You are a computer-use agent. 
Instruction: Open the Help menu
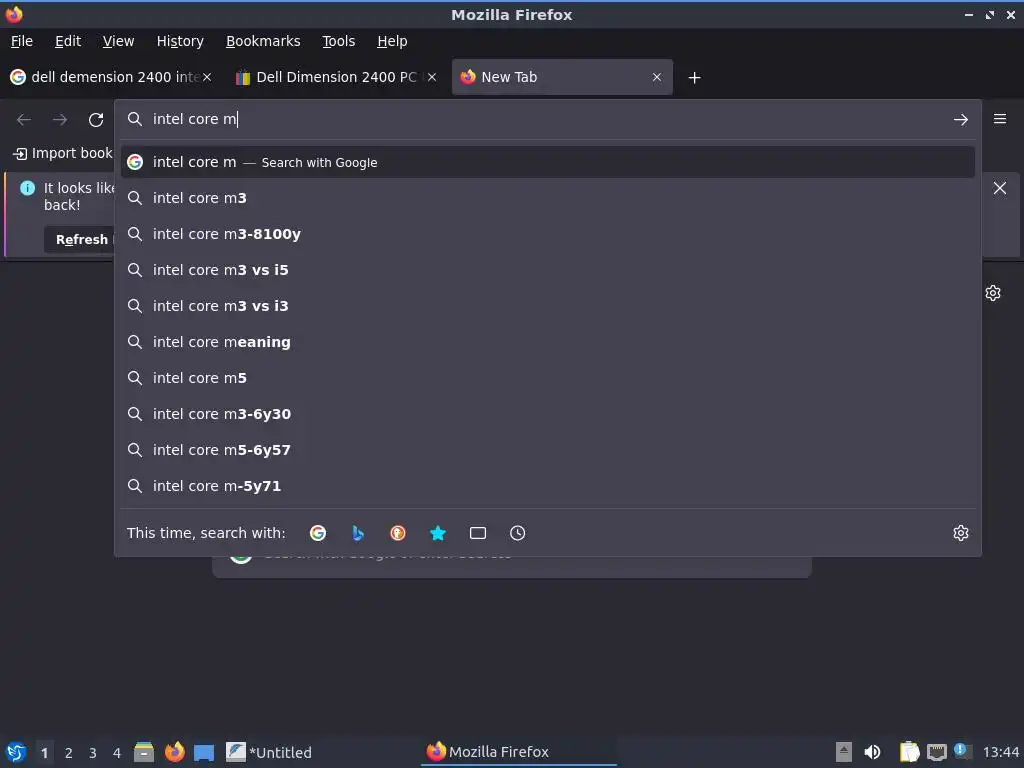click(x=392, y=41)
